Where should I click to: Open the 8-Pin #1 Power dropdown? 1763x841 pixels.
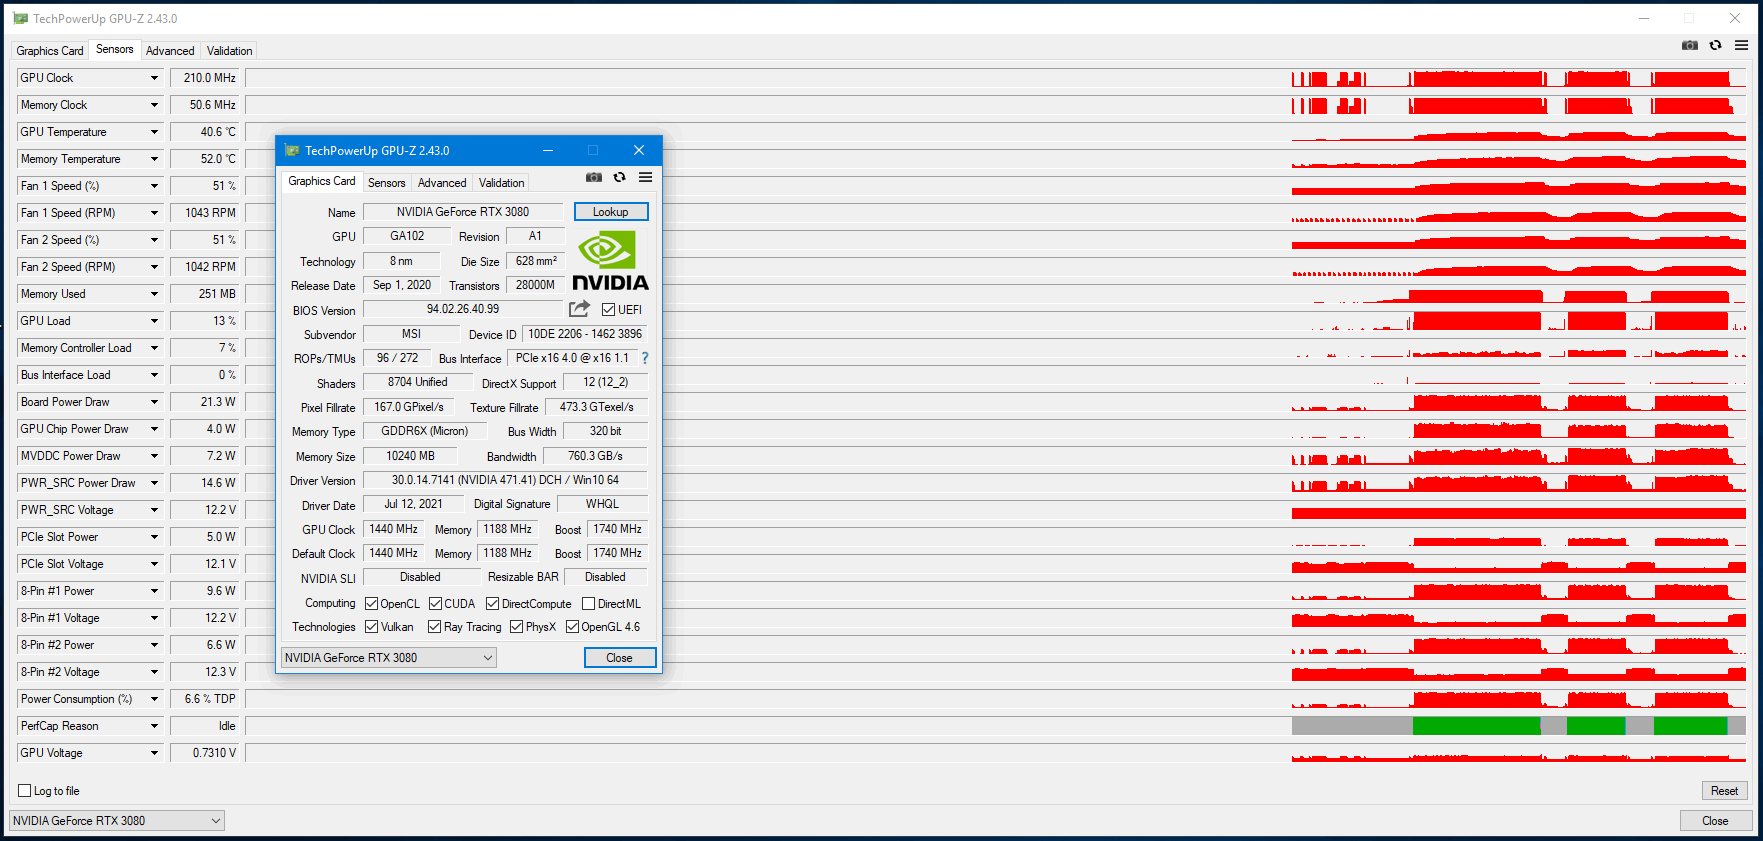(x=154, y=591)
